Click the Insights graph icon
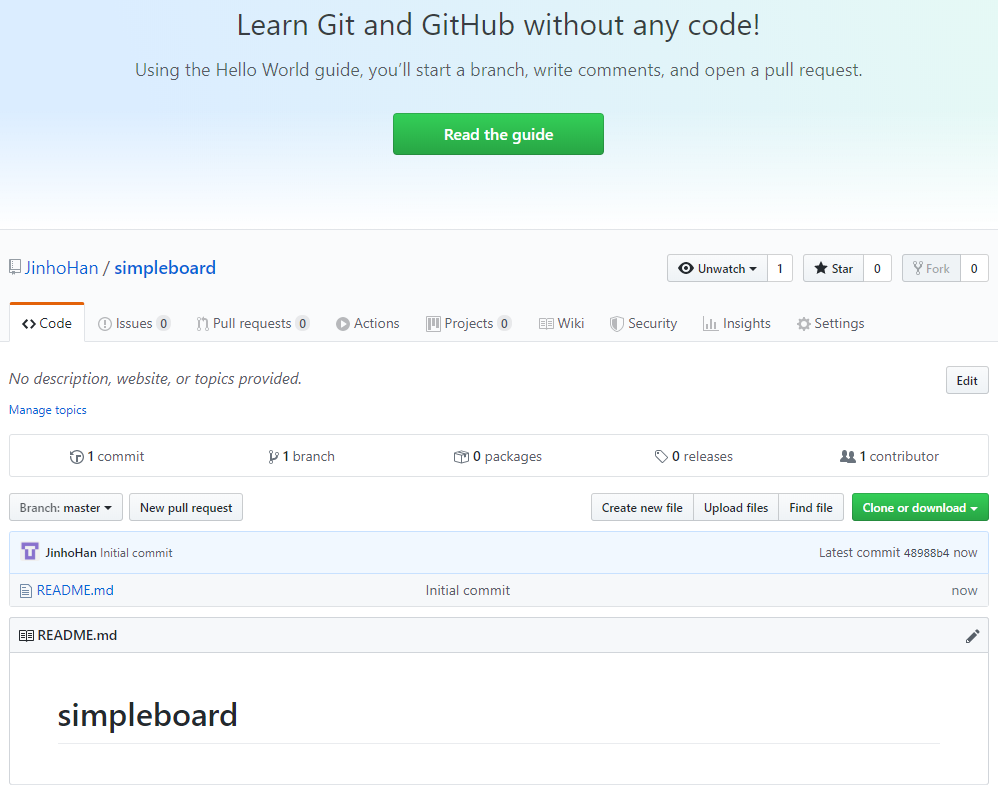 [x=710, y=324]
